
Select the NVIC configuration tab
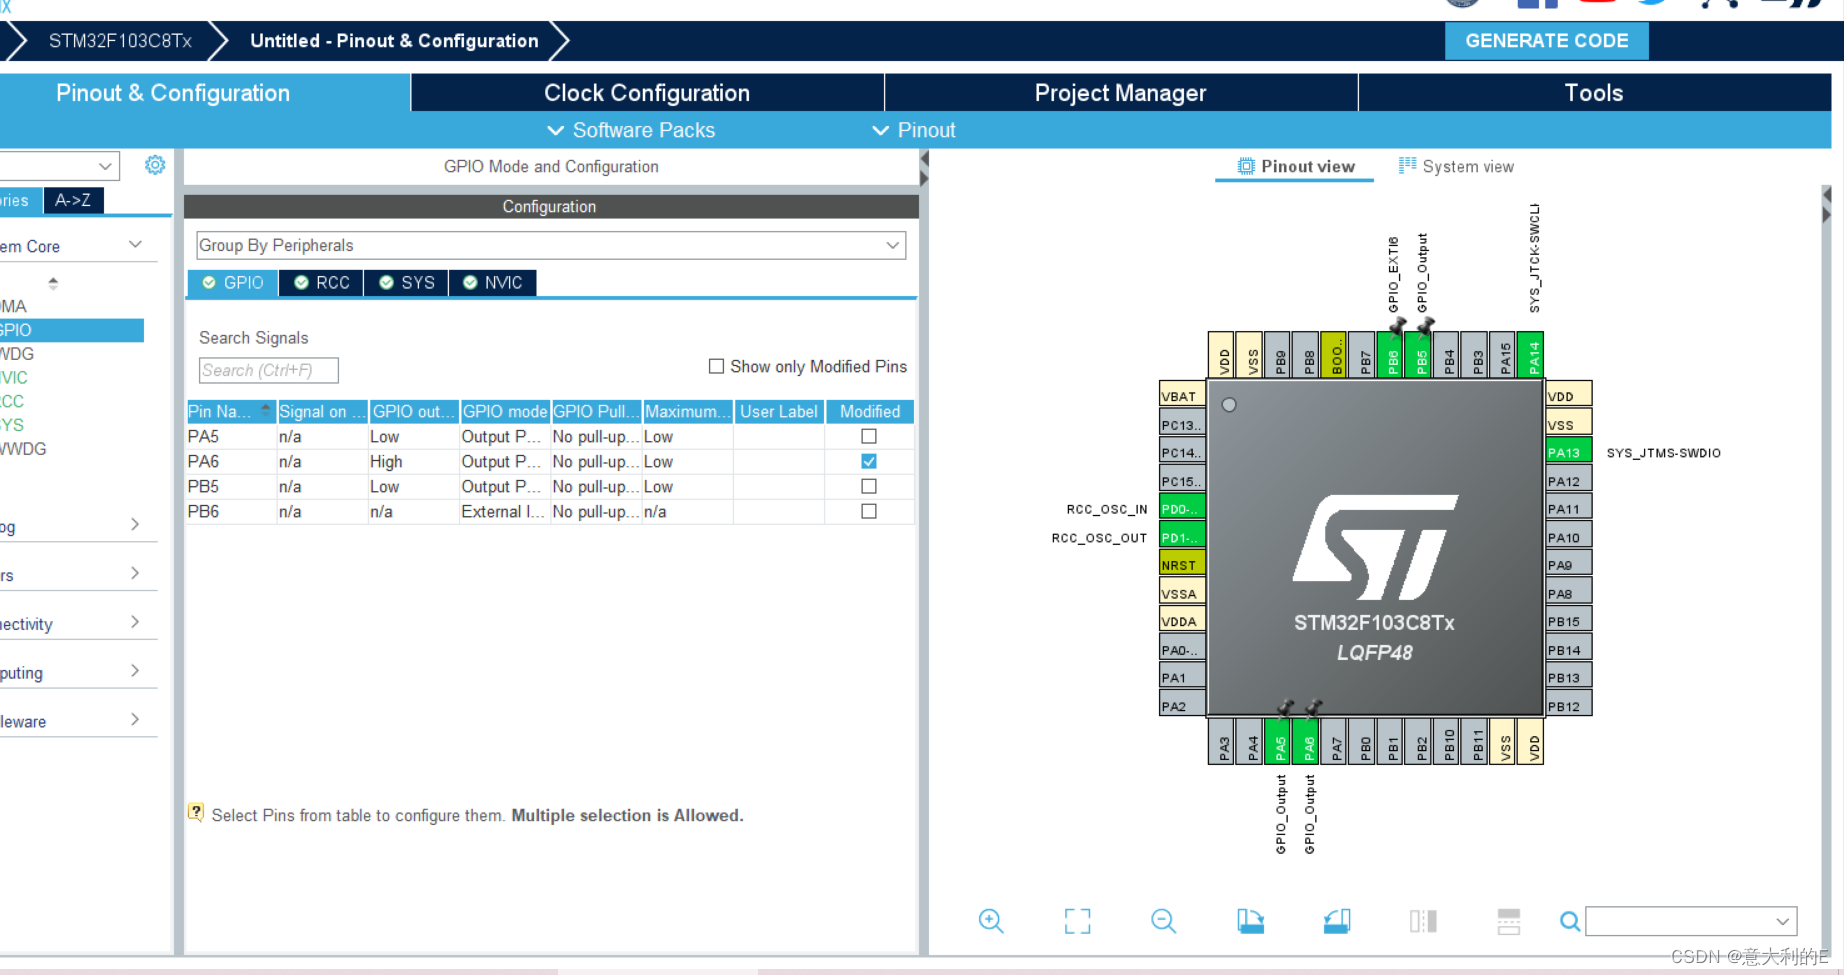coord(493,283)
